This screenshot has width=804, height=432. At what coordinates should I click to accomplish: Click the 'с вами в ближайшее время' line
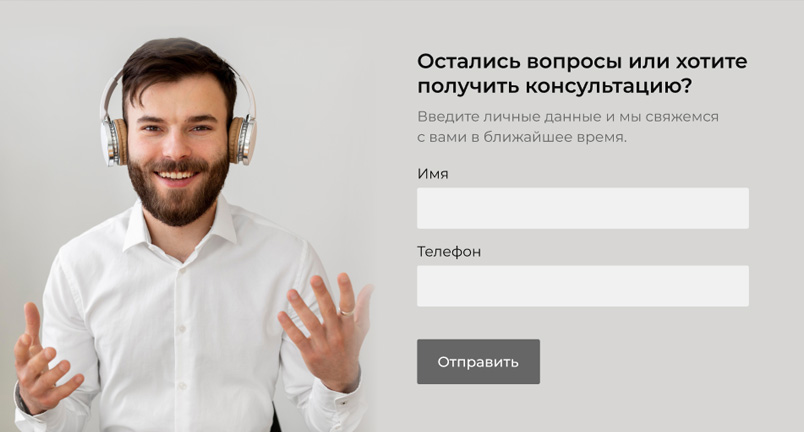[521, 137]
